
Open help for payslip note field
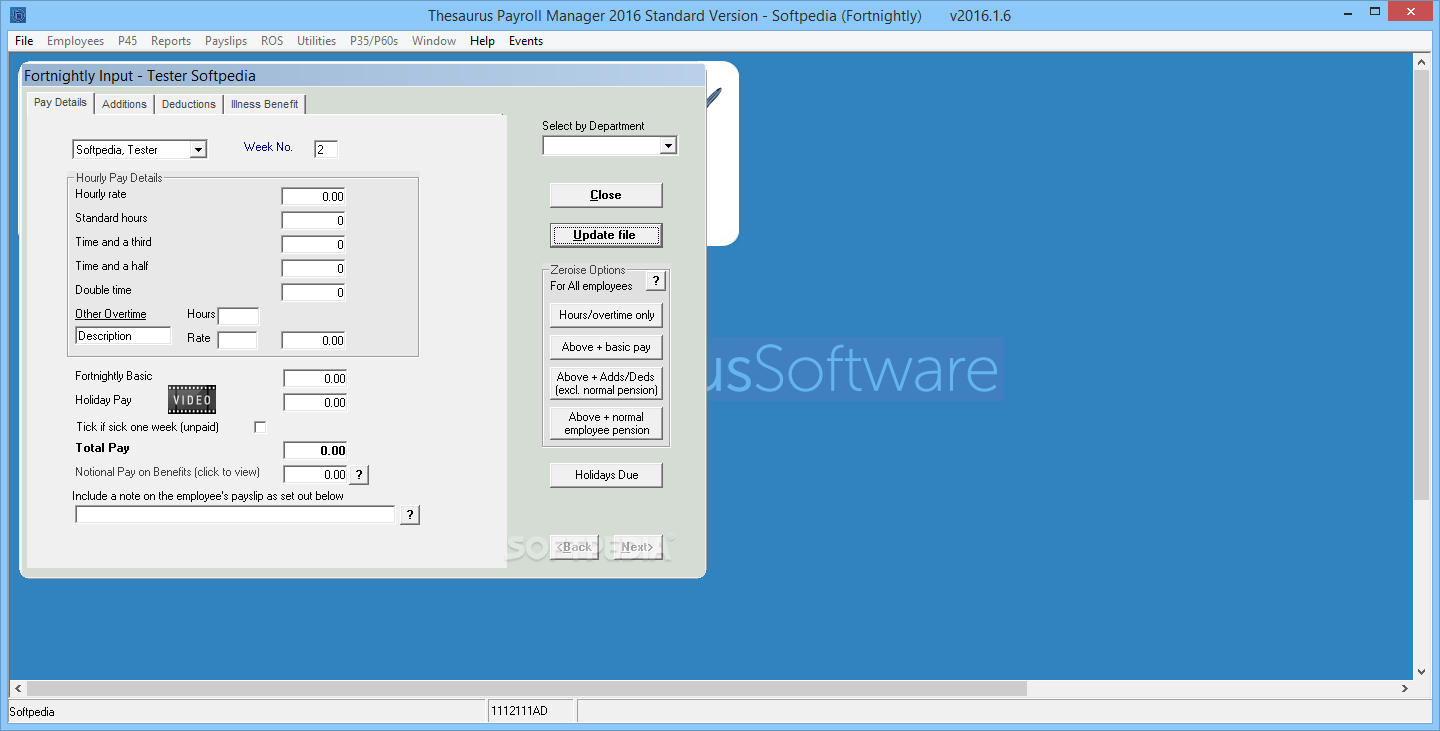click(x=409, y=515)
